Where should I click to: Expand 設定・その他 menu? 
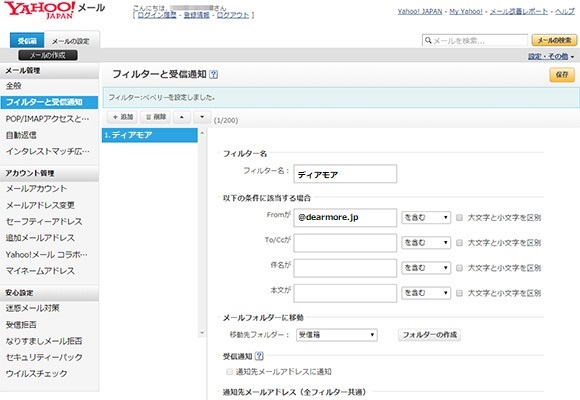point(551,57)
